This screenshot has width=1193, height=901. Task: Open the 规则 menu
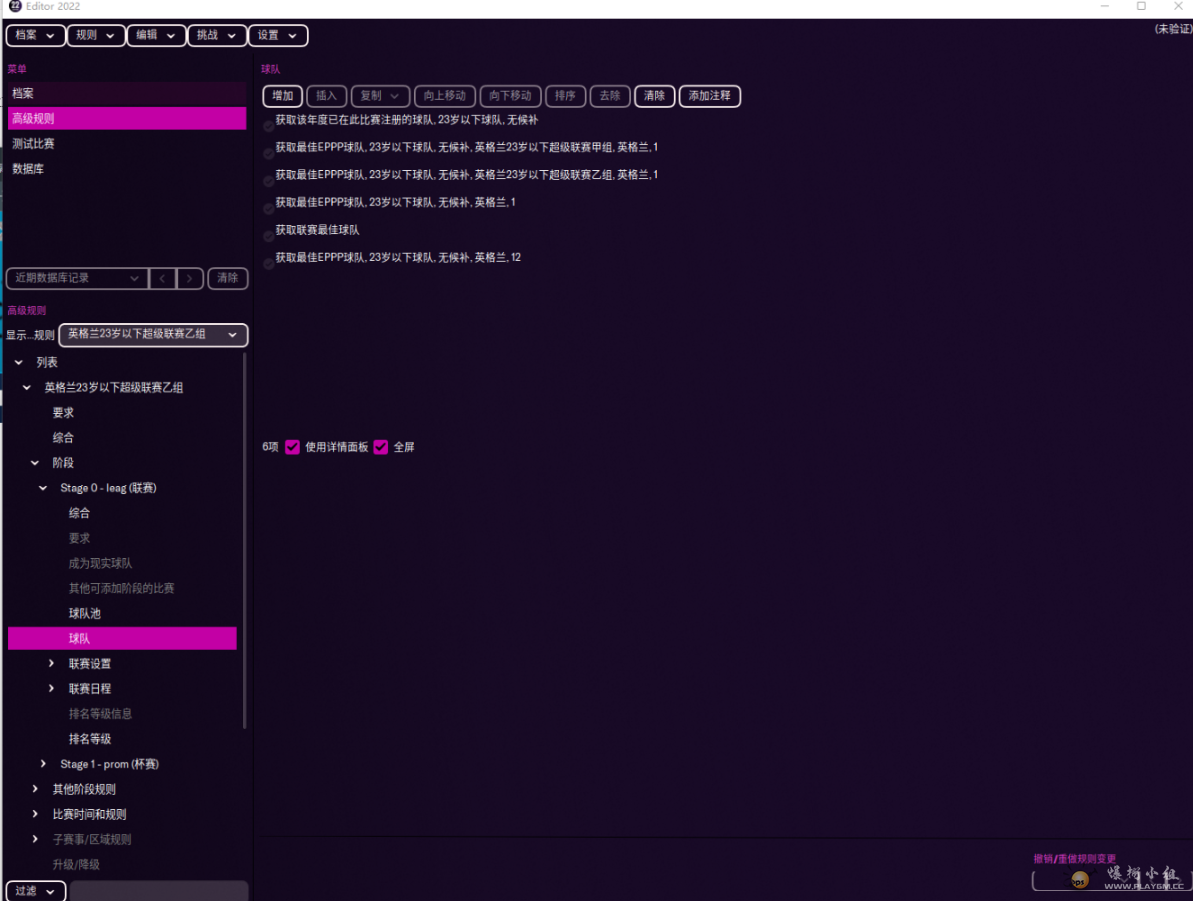[96, 35]
